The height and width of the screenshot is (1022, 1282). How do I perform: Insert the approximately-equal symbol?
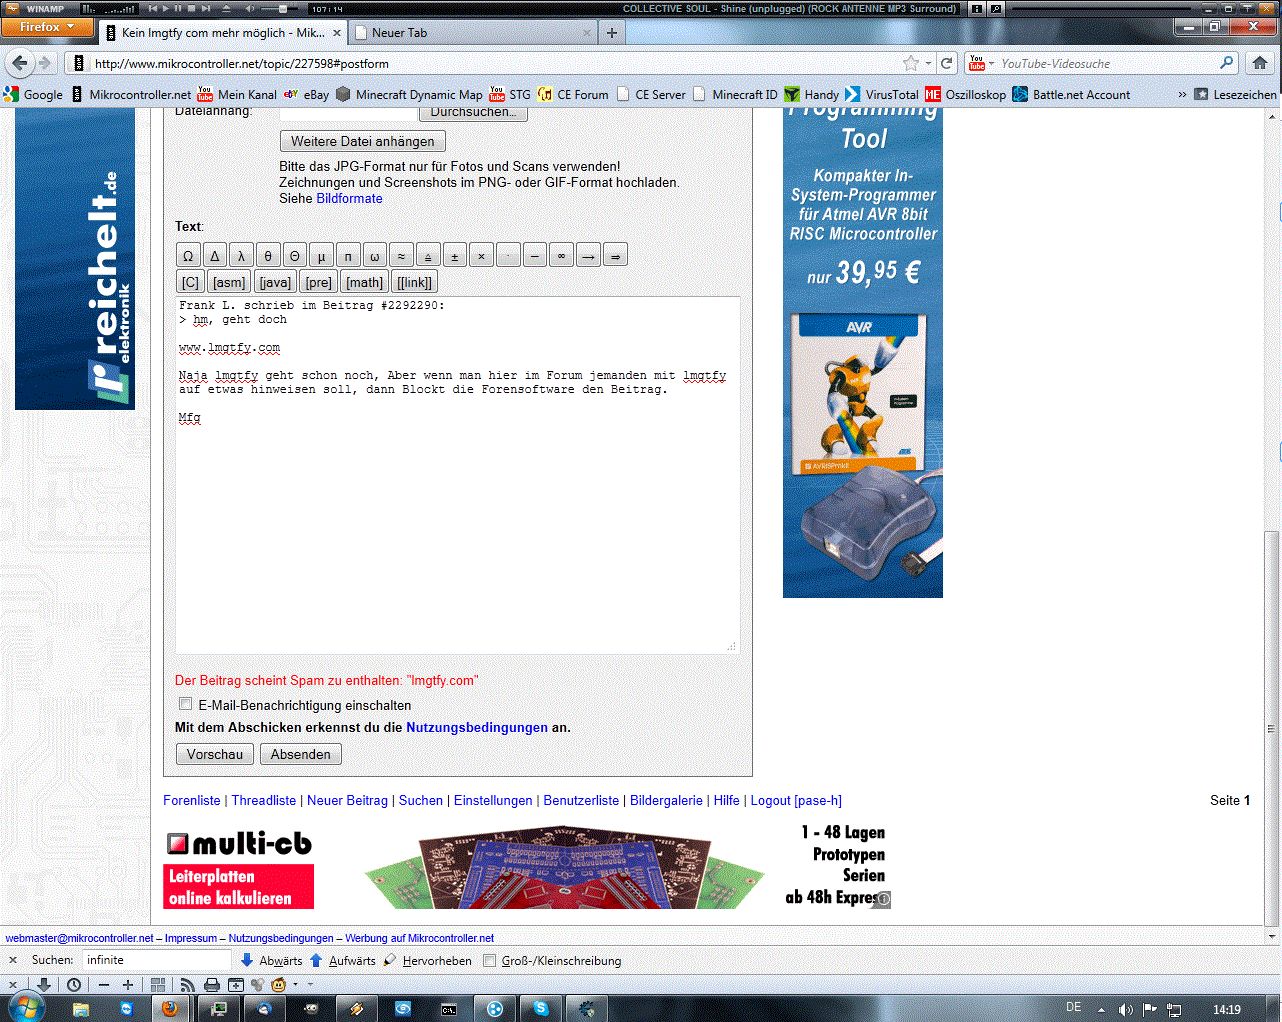click(401, 256)
